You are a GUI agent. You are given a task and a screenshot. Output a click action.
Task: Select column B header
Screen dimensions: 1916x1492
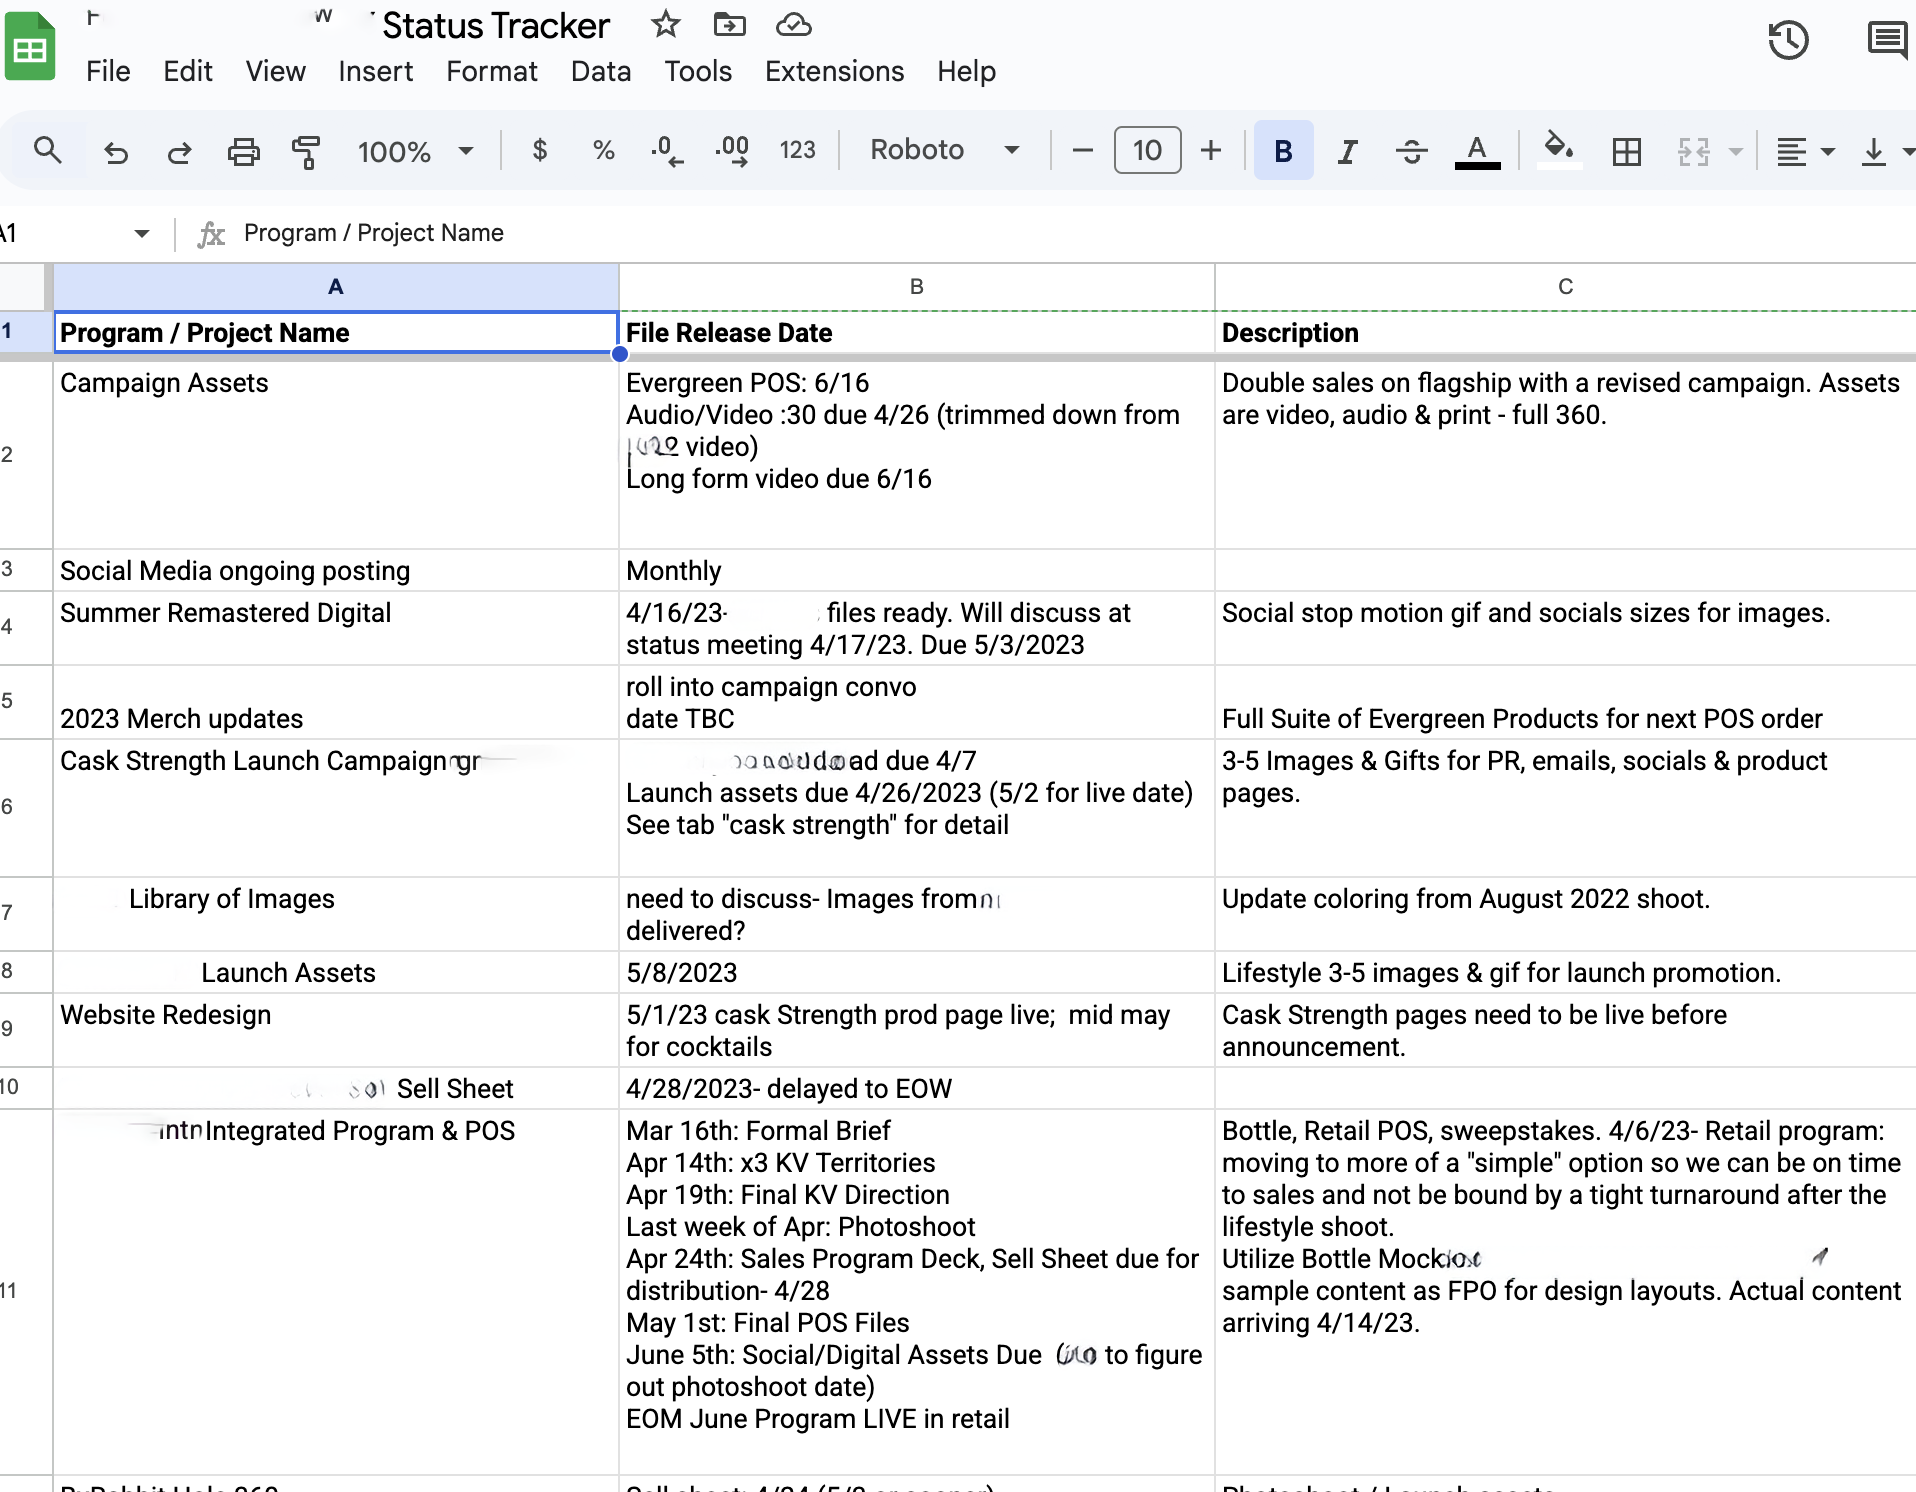pos(916,287)
